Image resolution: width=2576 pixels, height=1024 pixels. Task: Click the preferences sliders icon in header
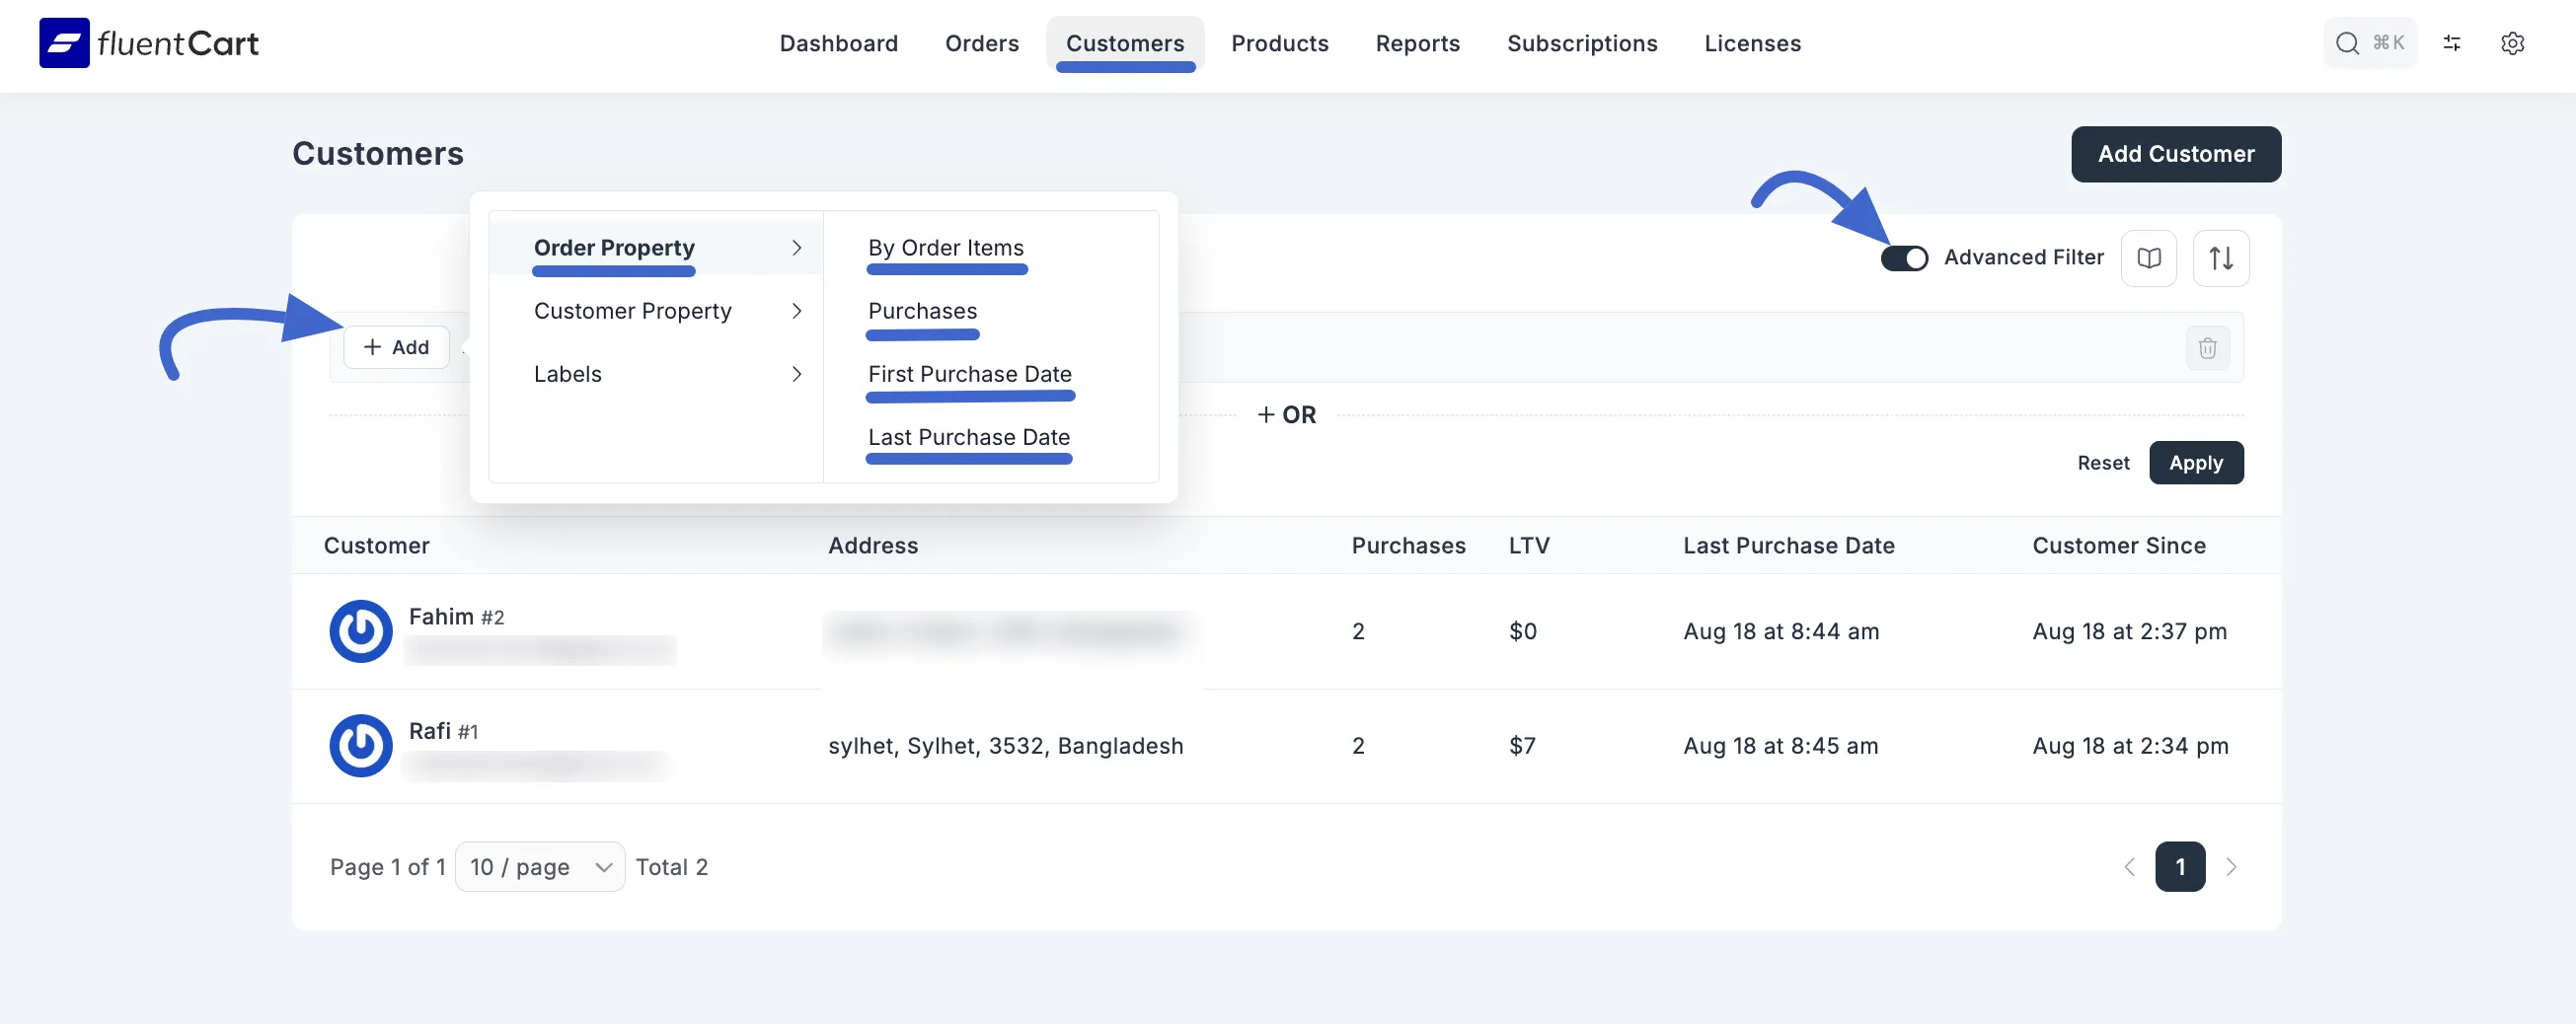click(2452, 43)
